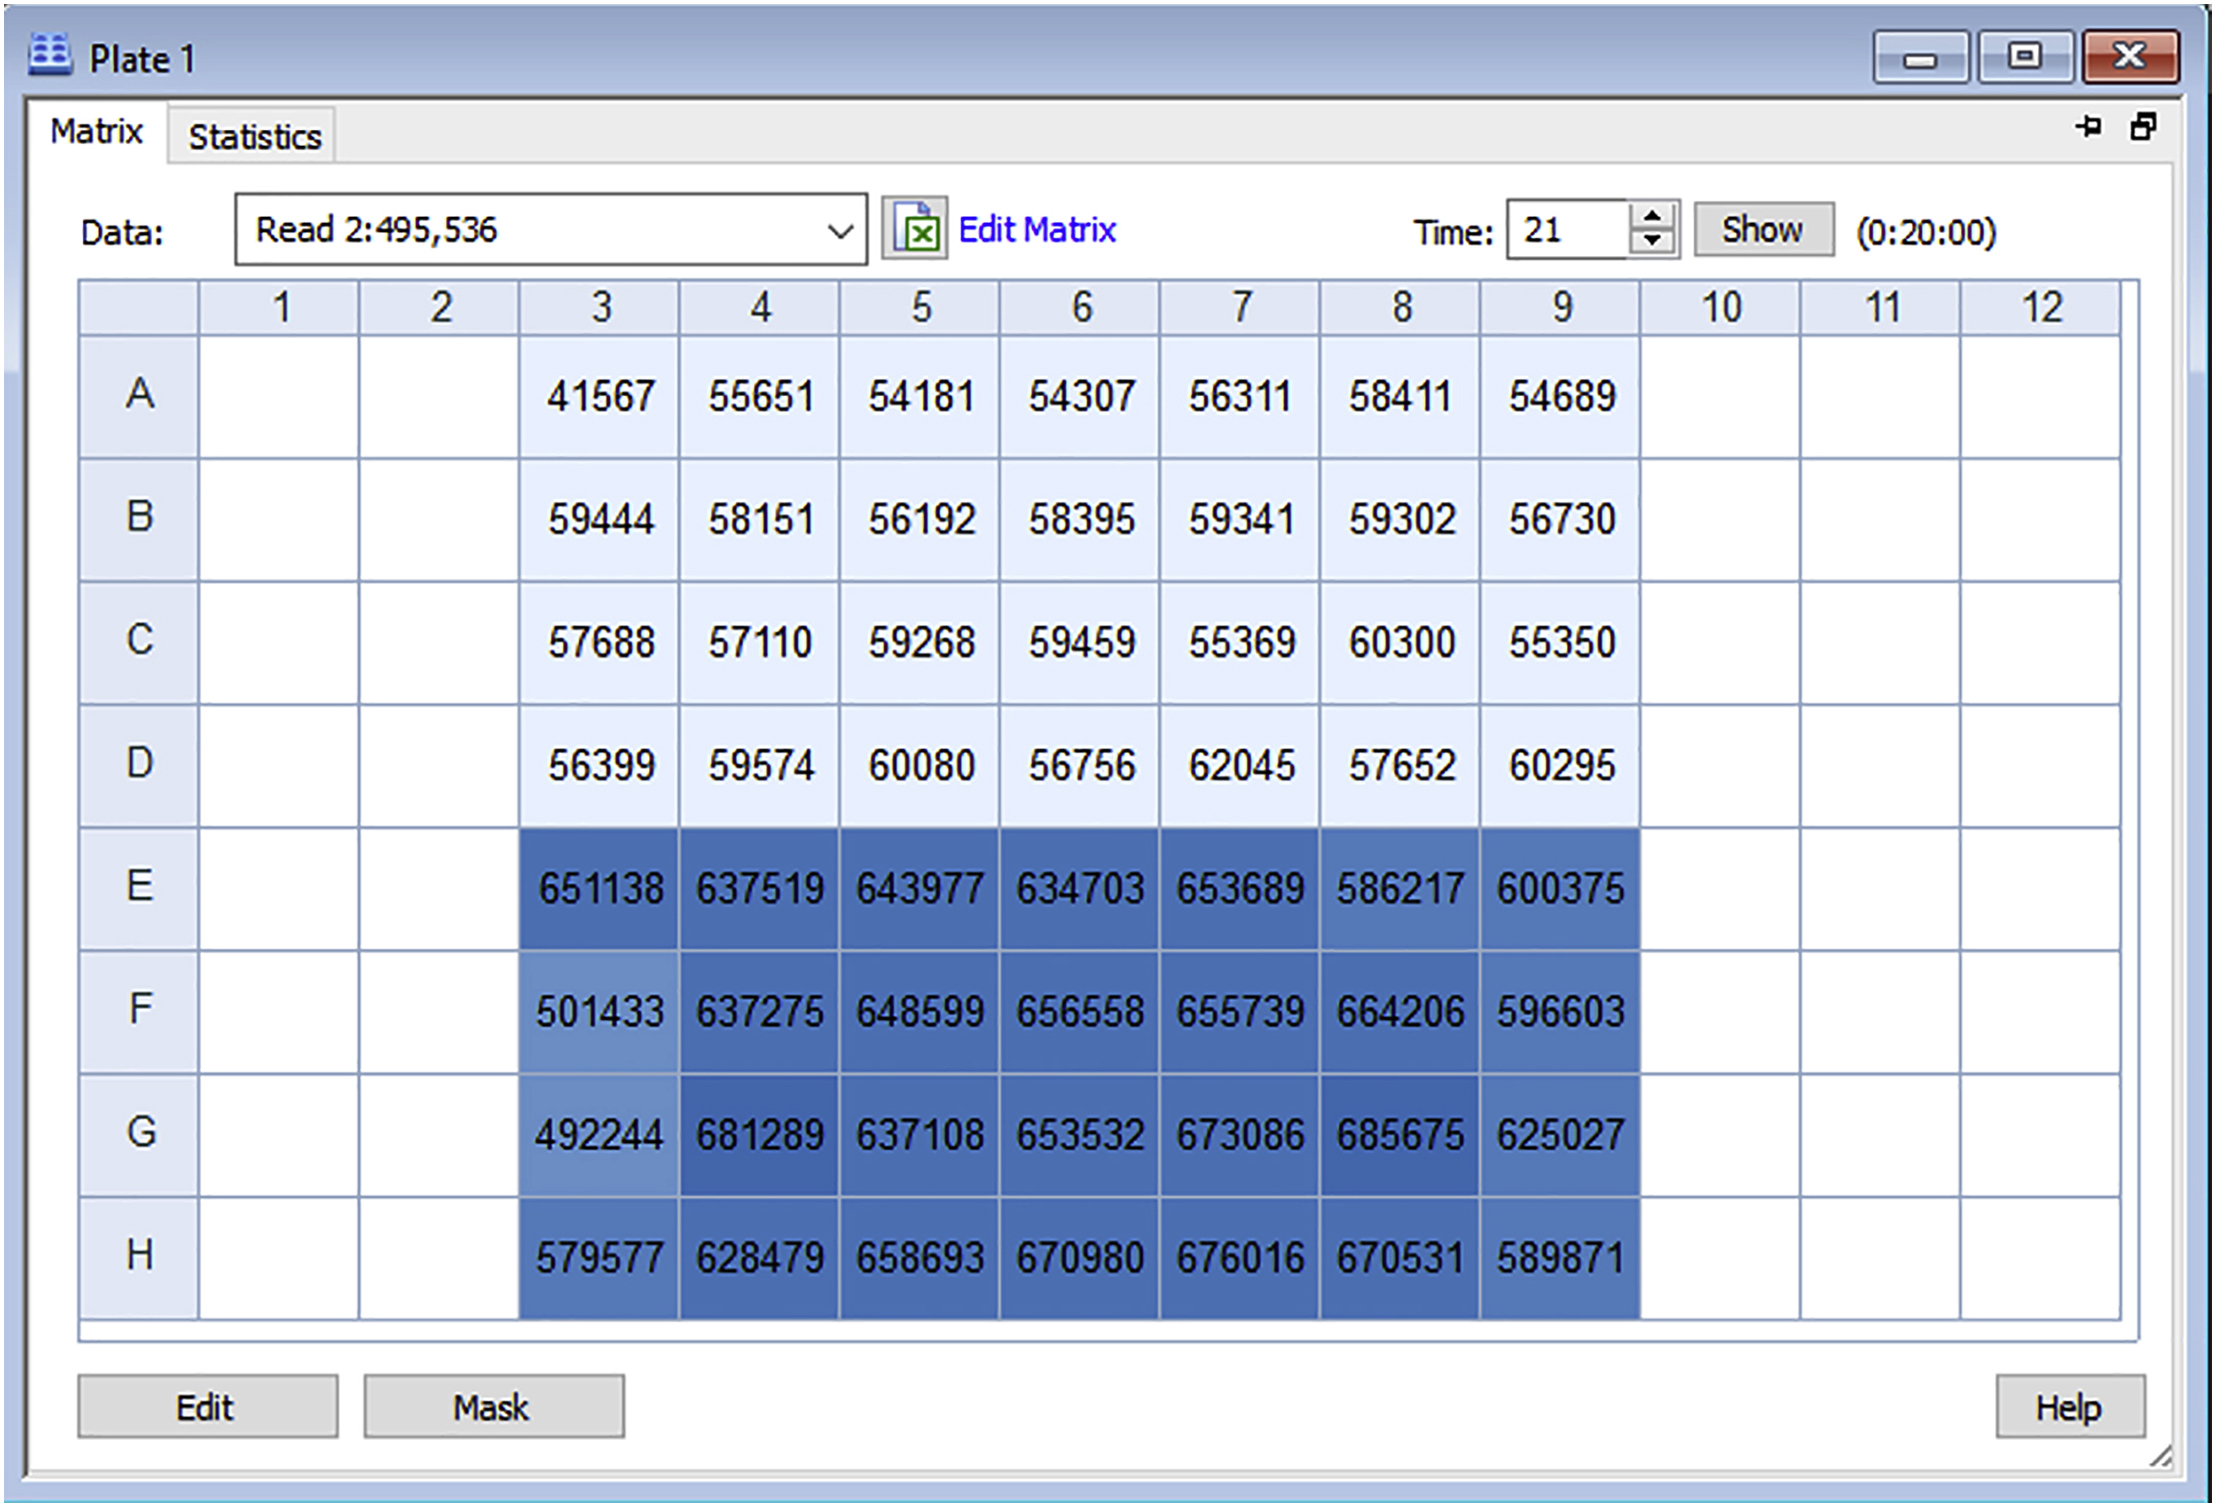The width and height of the screenshot is (2216, 1507).
Task: Decrease the Time value with down arrow
Action: pyautogui.click(x=1653, y=242)
